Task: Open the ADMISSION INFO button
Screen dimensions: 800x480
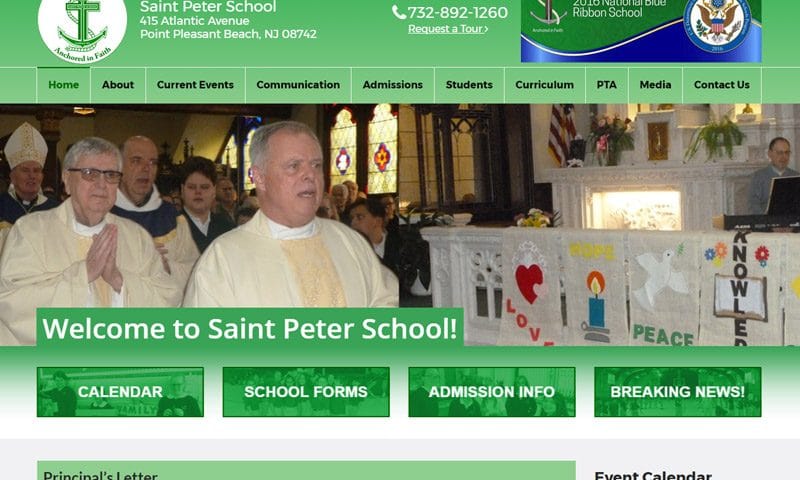Action: point(492,392)
